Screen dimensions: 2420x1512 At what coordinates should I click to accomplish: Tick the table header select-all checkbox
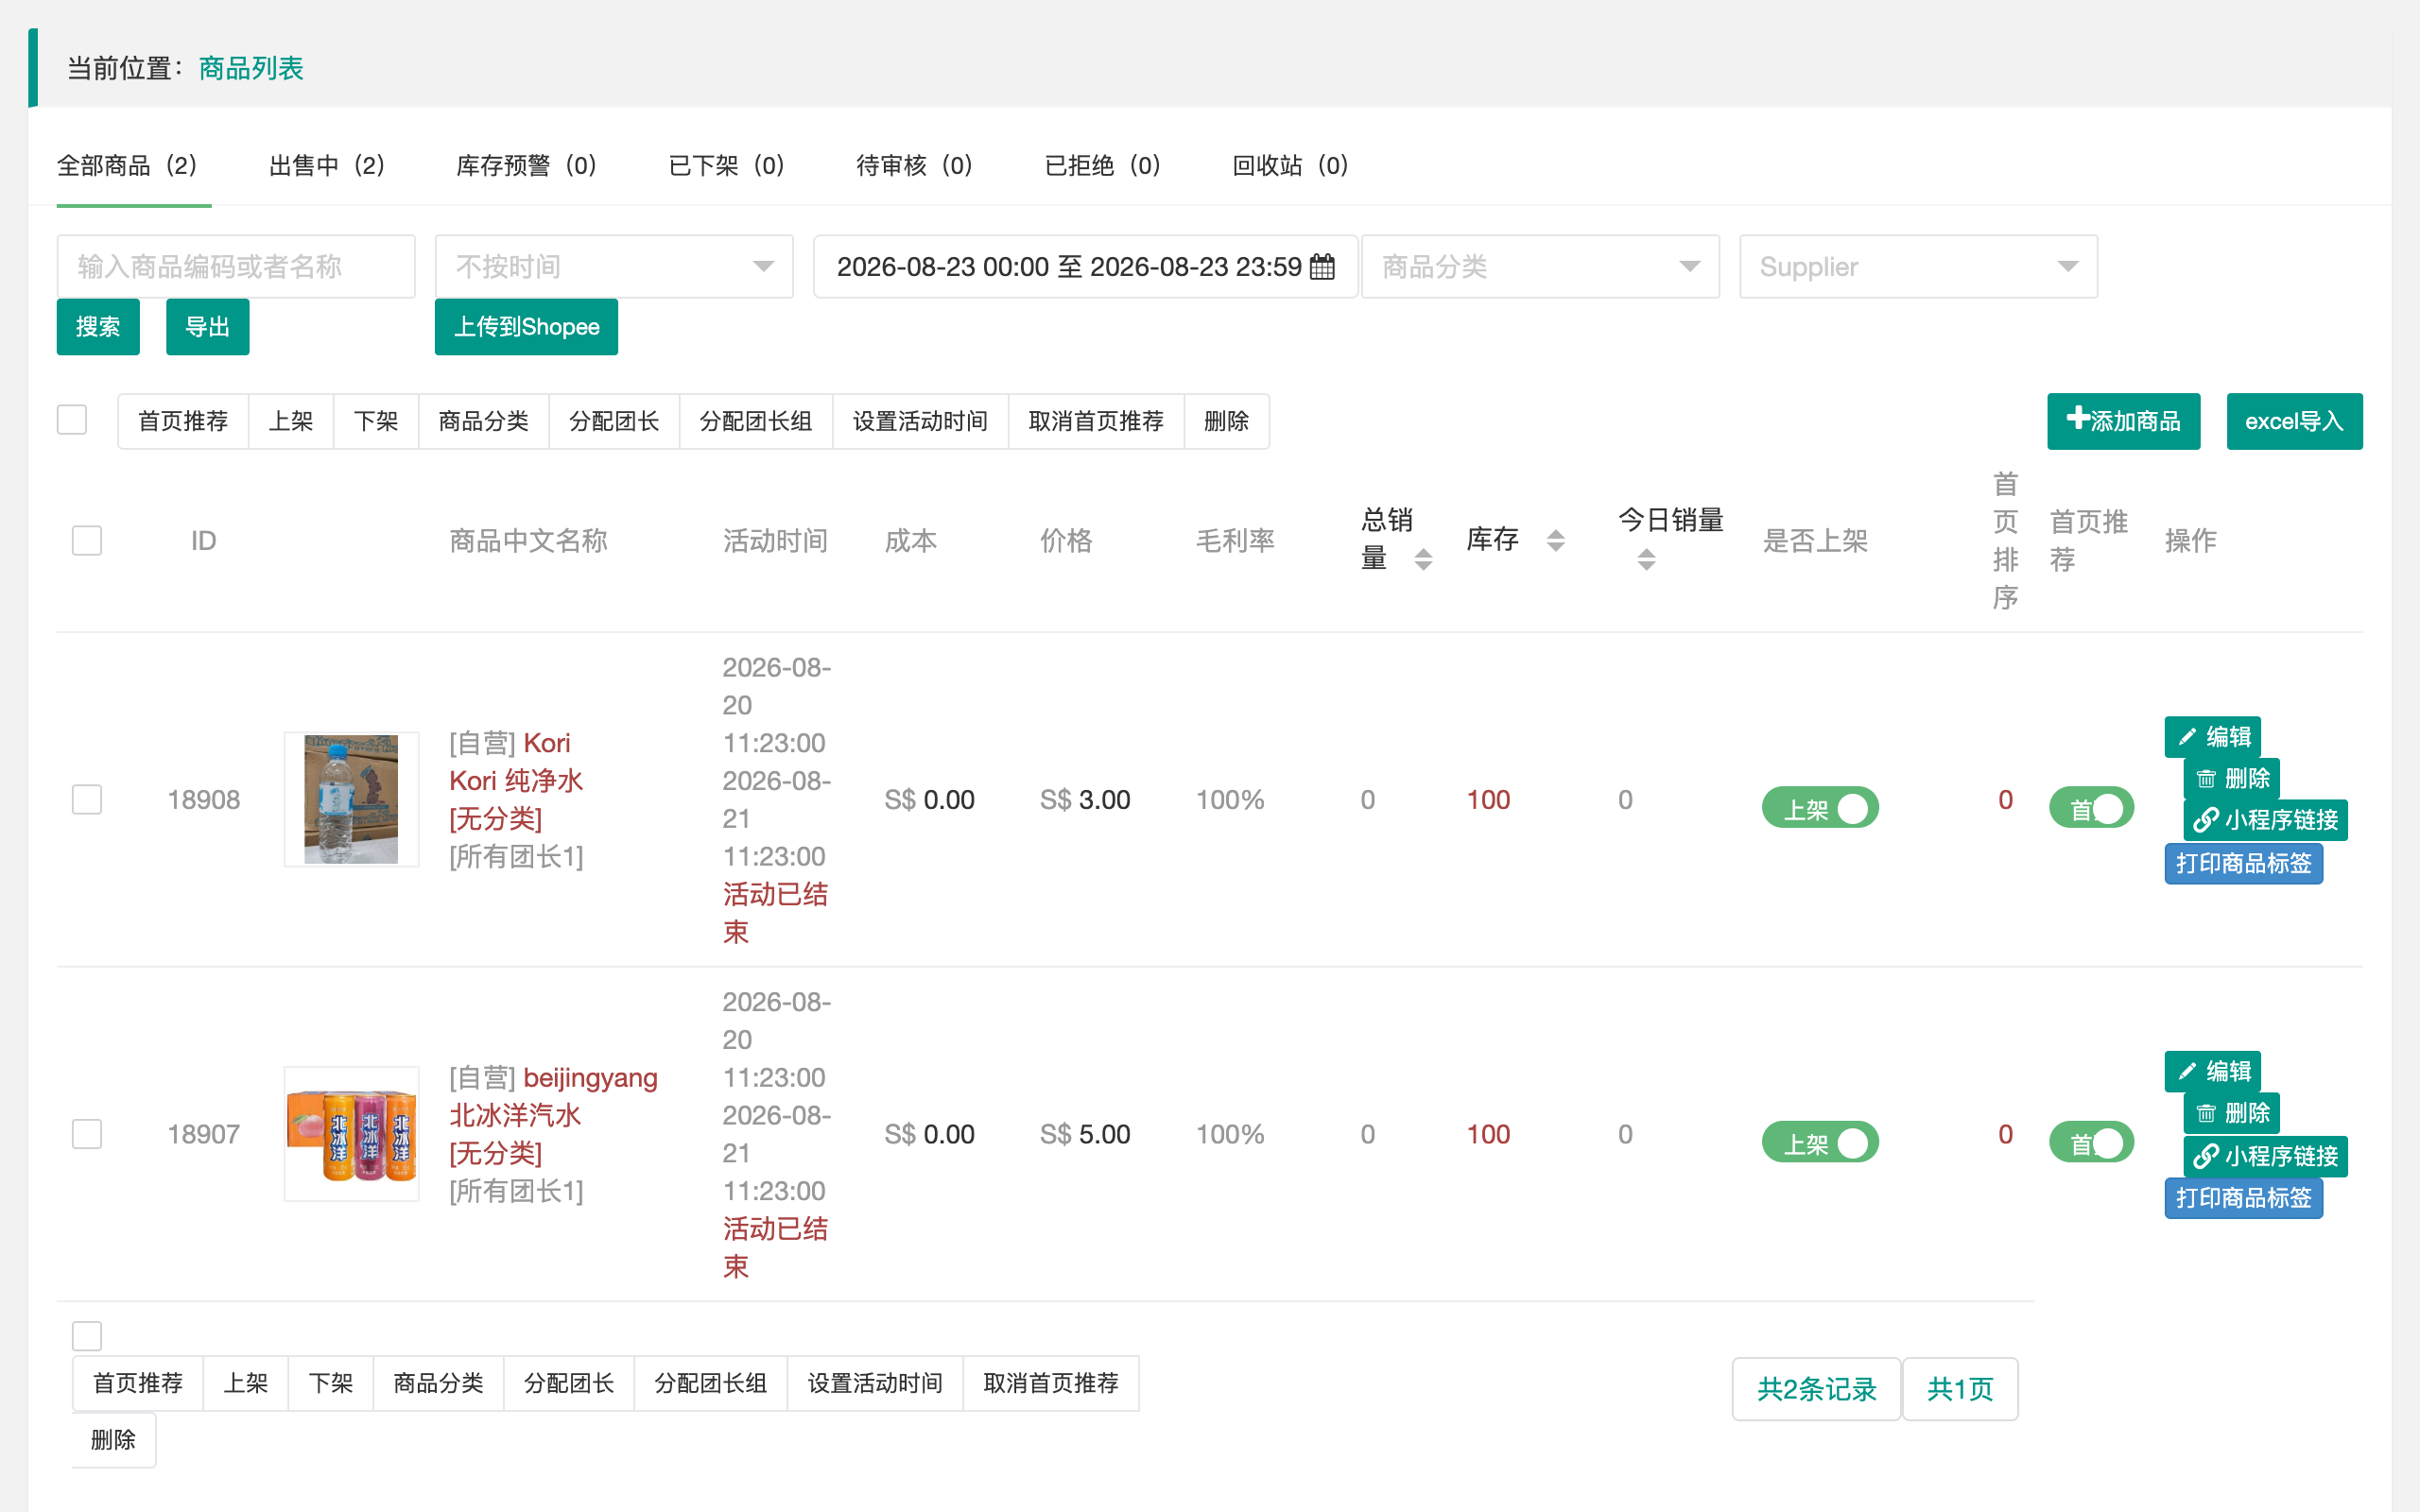(87, 541)
